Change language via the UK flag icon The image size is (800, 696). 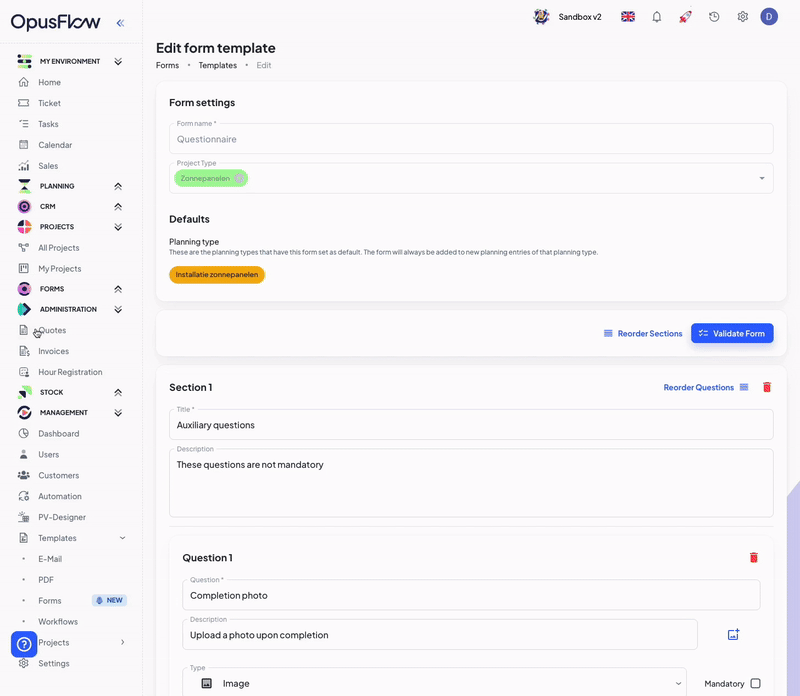[628, 17]
